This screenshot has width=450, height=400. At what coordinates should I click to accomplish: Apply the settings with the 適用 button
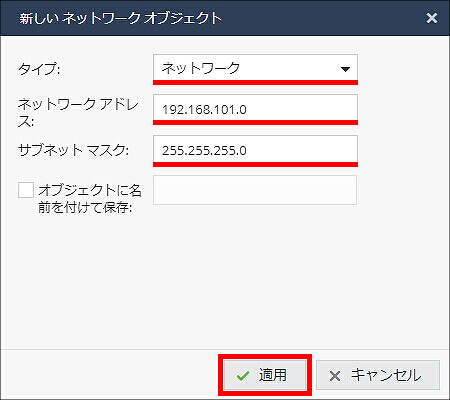click(x=265, y=375)
